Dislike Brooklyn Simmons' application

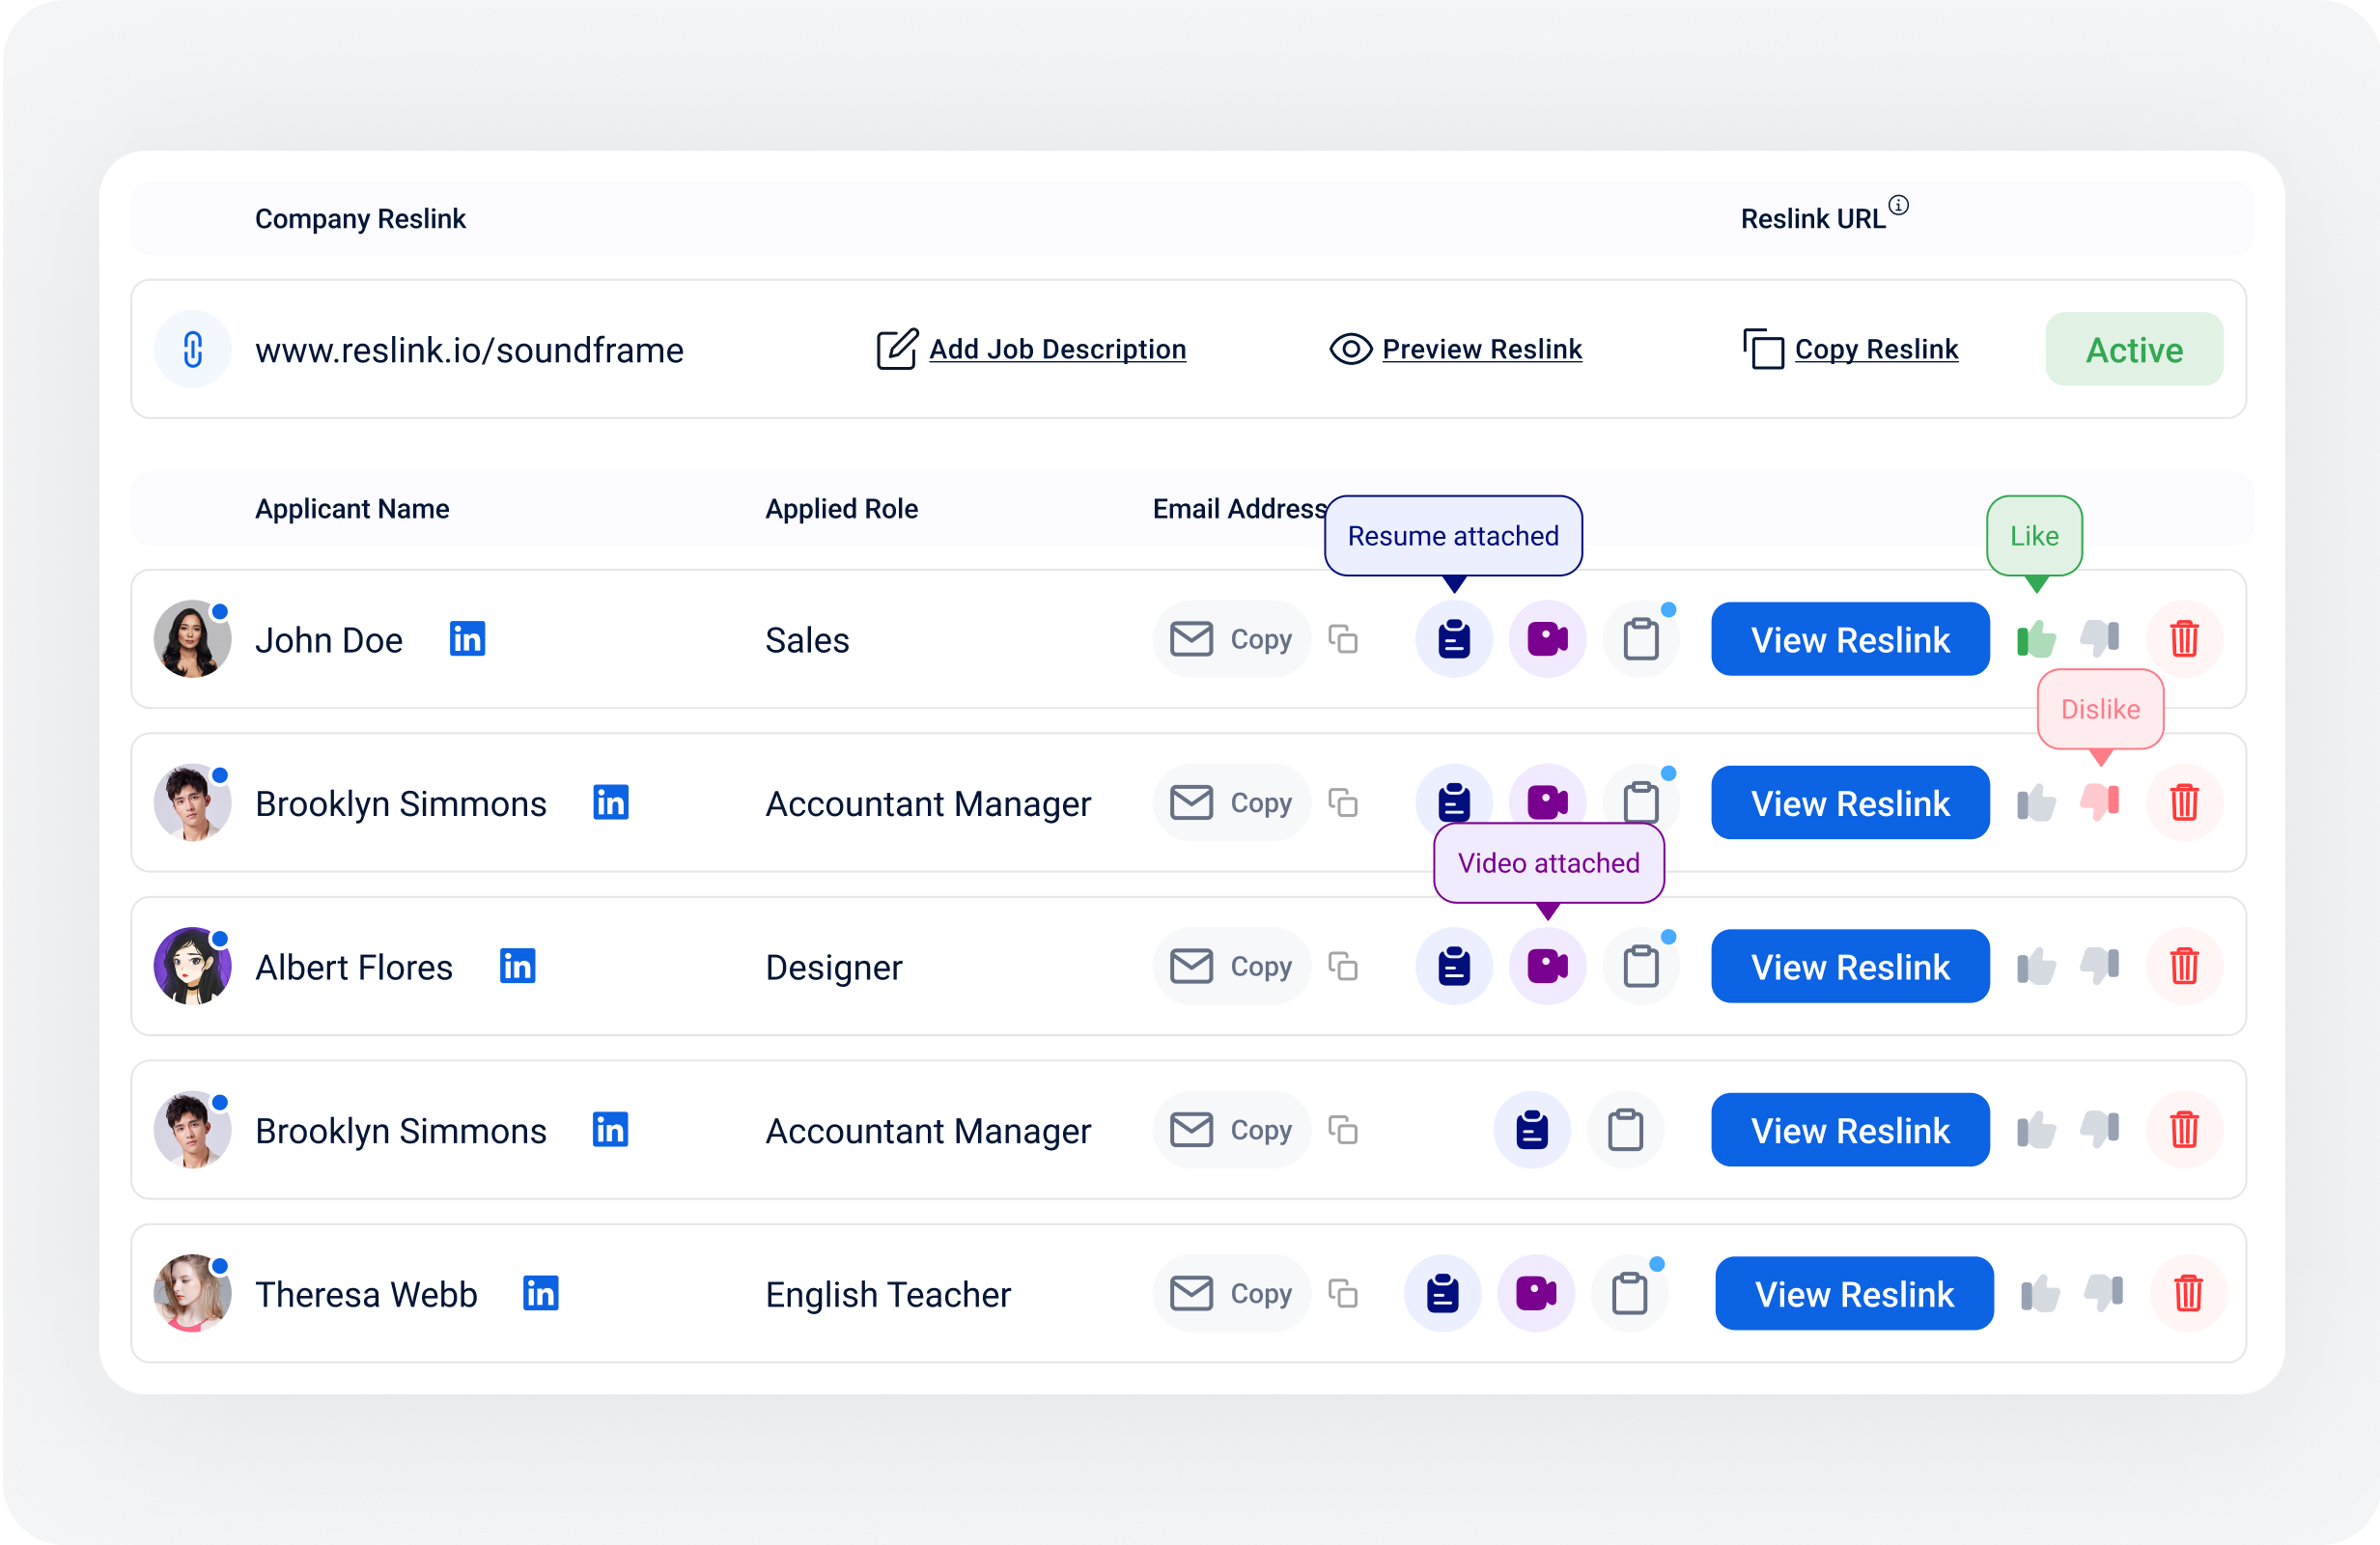(x=2100, y=802)
